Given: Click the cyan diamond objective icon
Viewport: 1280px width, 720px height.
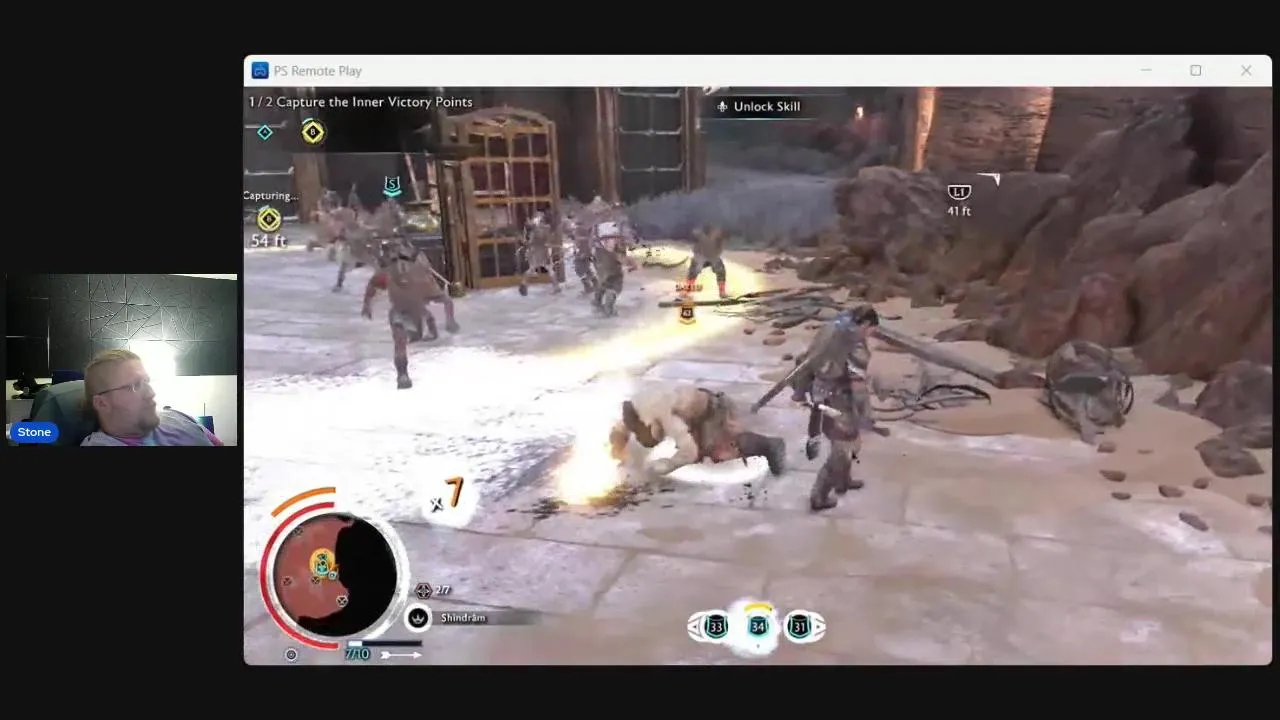Looking at the screenshot, I should [x=265, y=132].
